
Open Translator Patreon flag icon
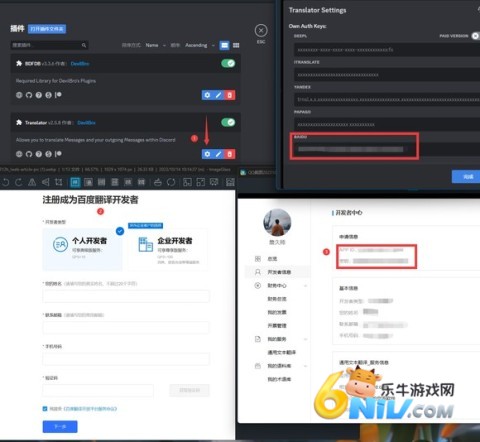[58, 154]
